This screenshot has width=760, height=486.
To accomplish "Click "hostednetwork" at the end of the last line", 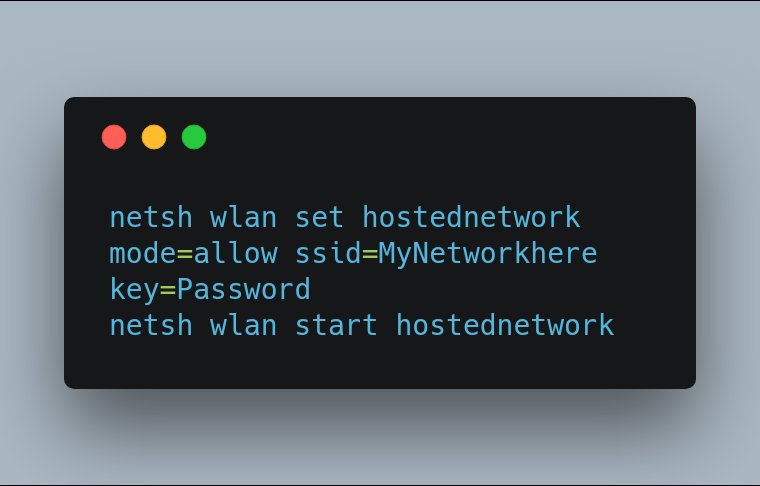I will (x=505, y=325).
